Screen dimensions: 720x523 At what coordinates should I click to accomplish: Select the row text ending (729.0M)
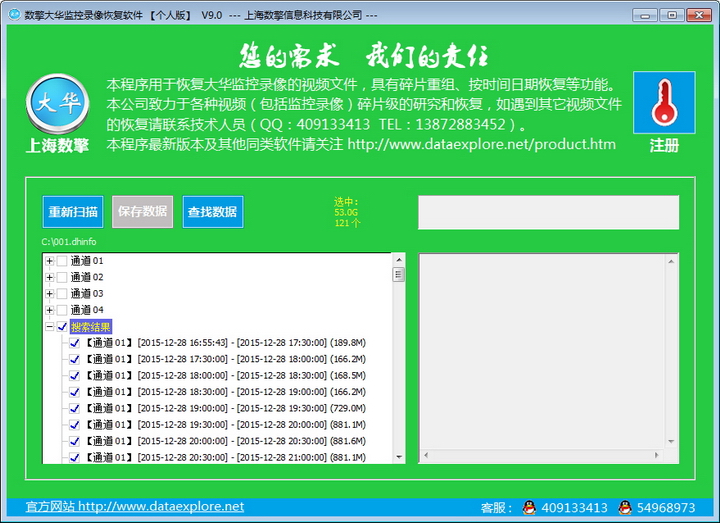pos(225,408)
